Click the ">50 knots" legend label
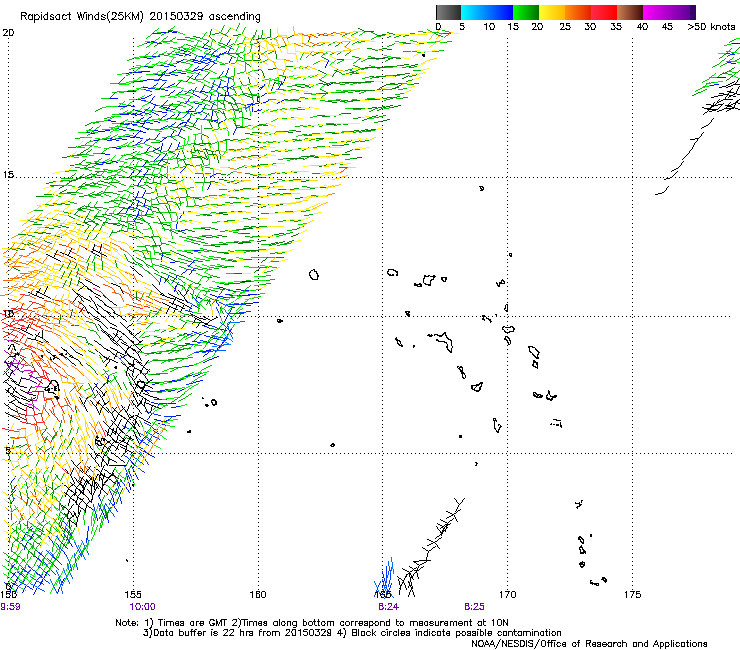Image resolution: width=740 pixels, height=650 pixels. [x=711, y=26]
